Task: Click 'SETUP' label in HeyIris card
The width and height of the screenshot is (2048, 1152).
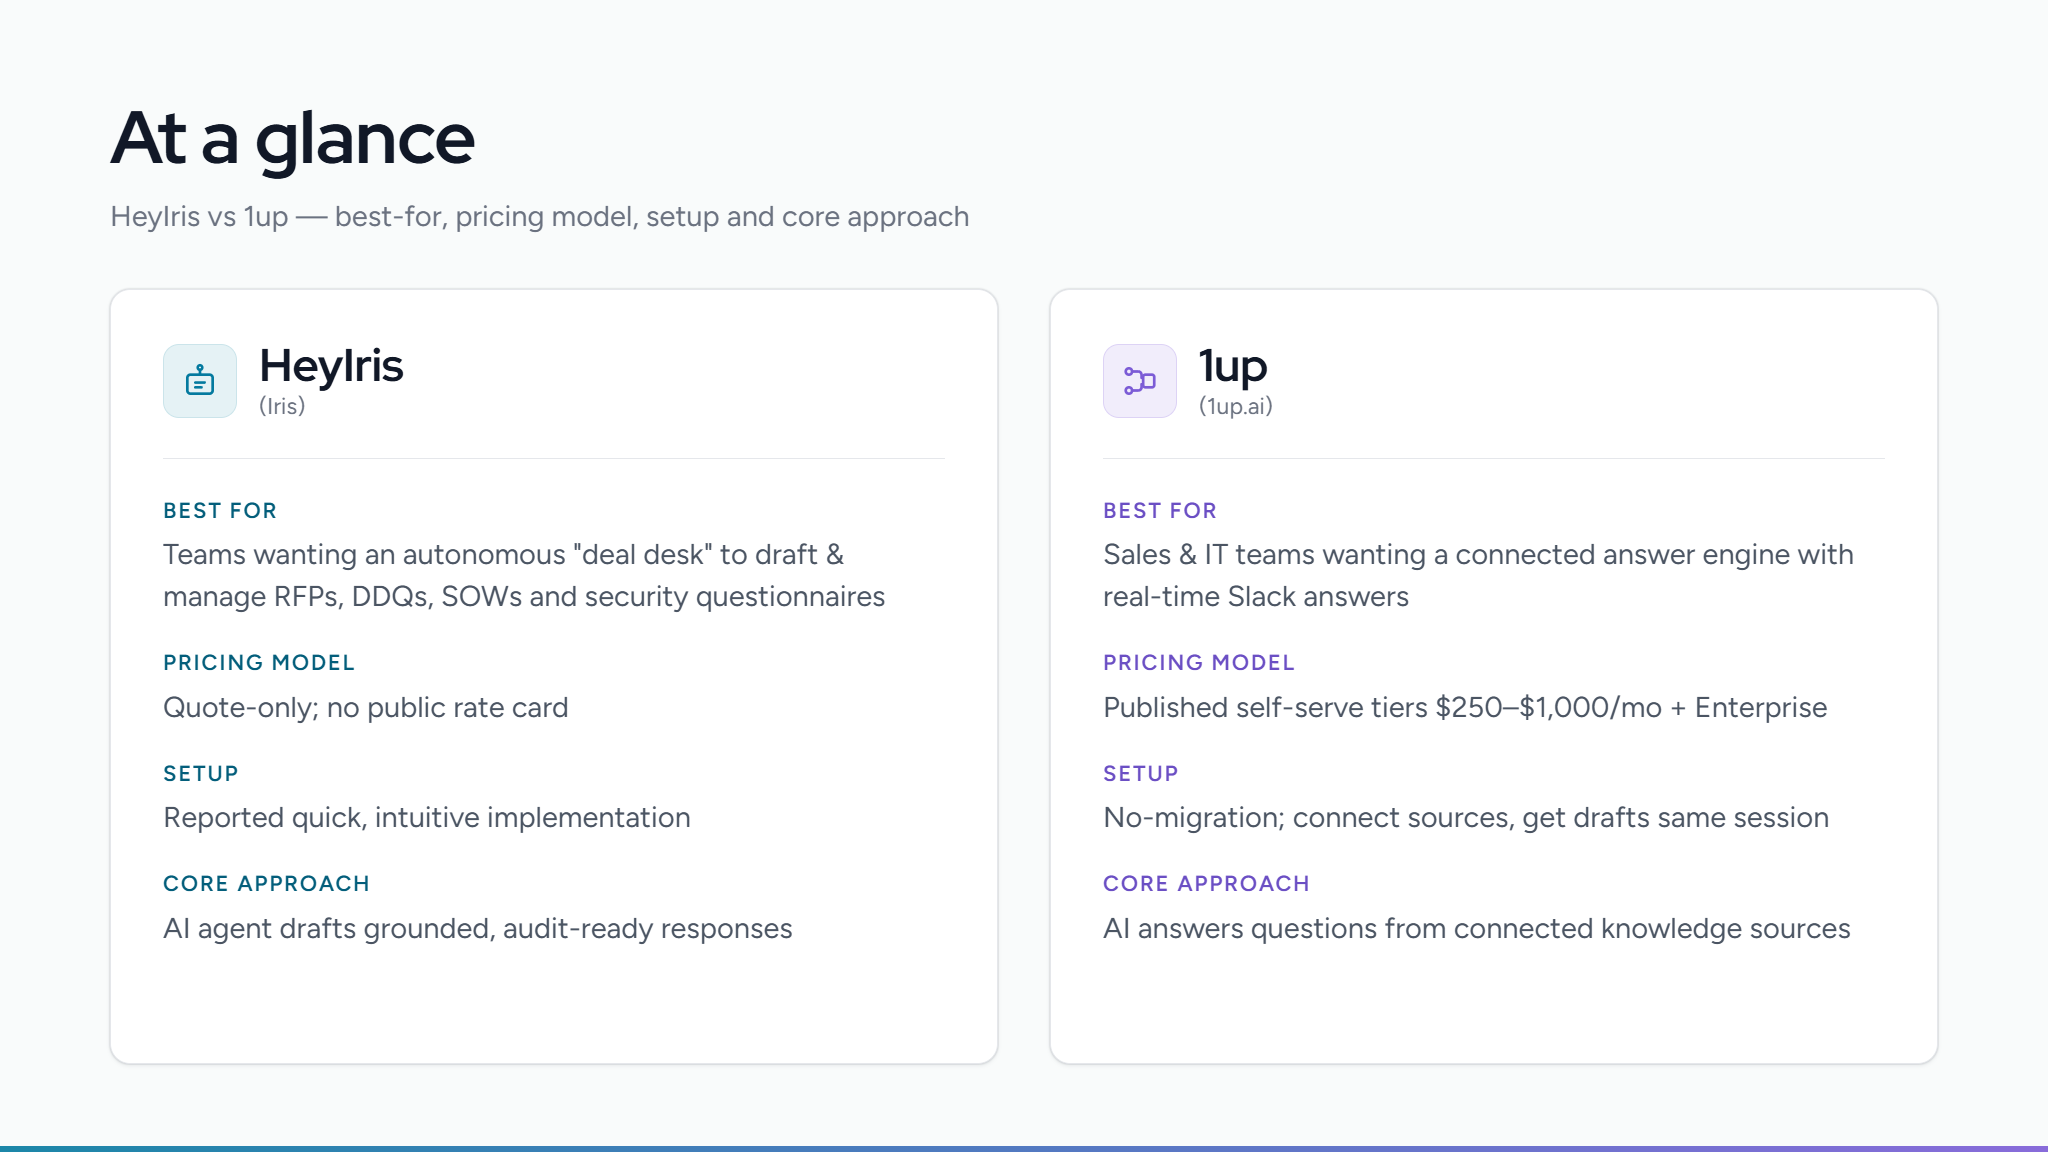Action: pos(201,774)
